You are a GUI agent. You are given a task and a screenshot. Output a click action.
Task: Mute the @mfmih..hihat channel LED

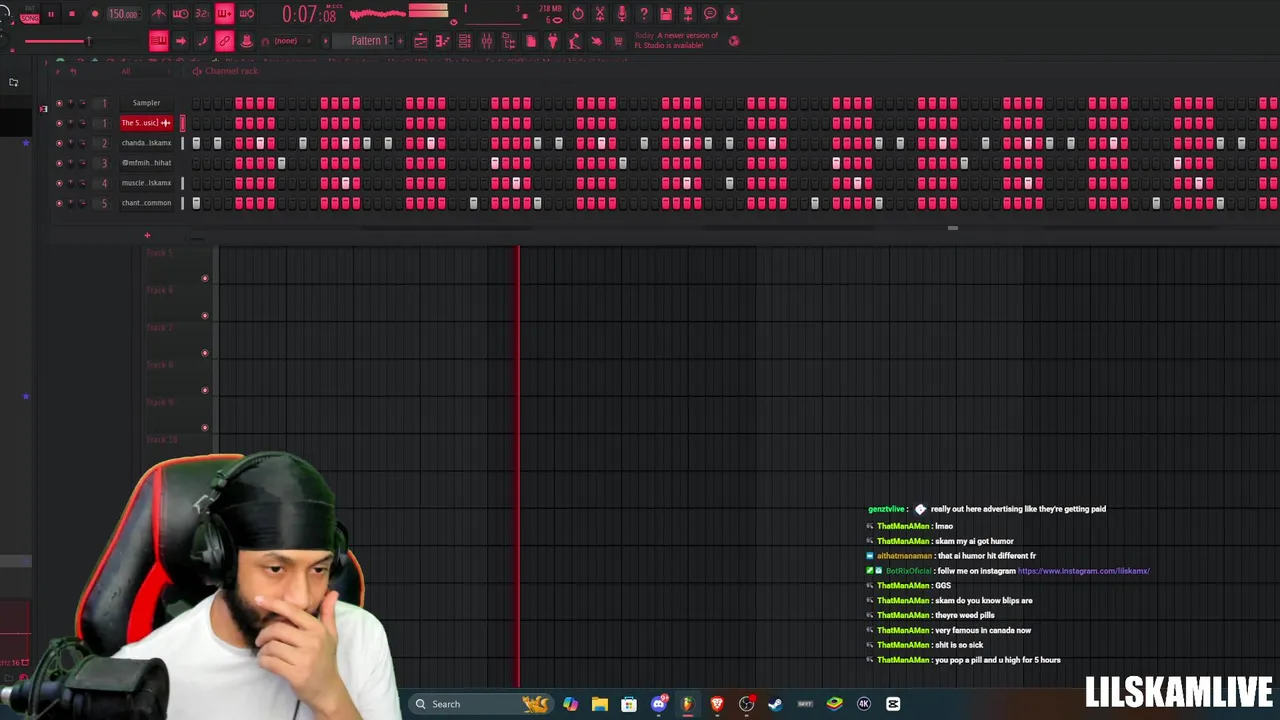click(x=59, y=163)
